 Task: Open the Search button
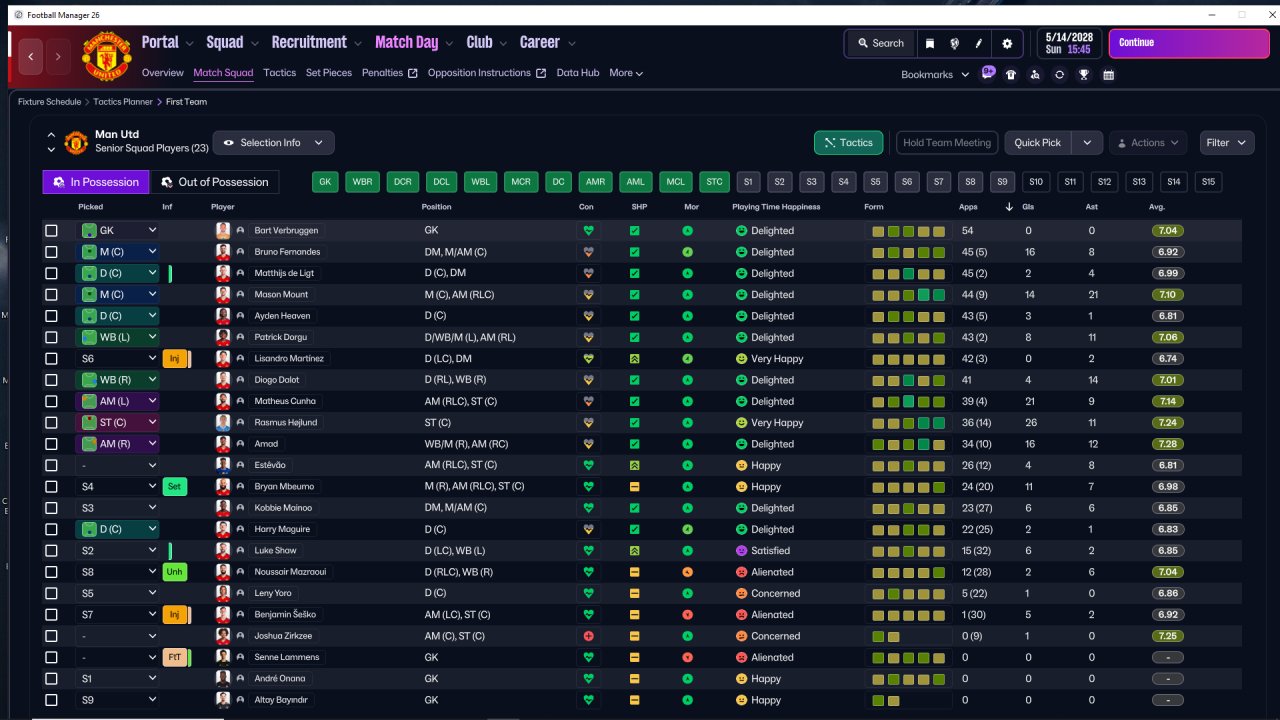pos(880,43)
